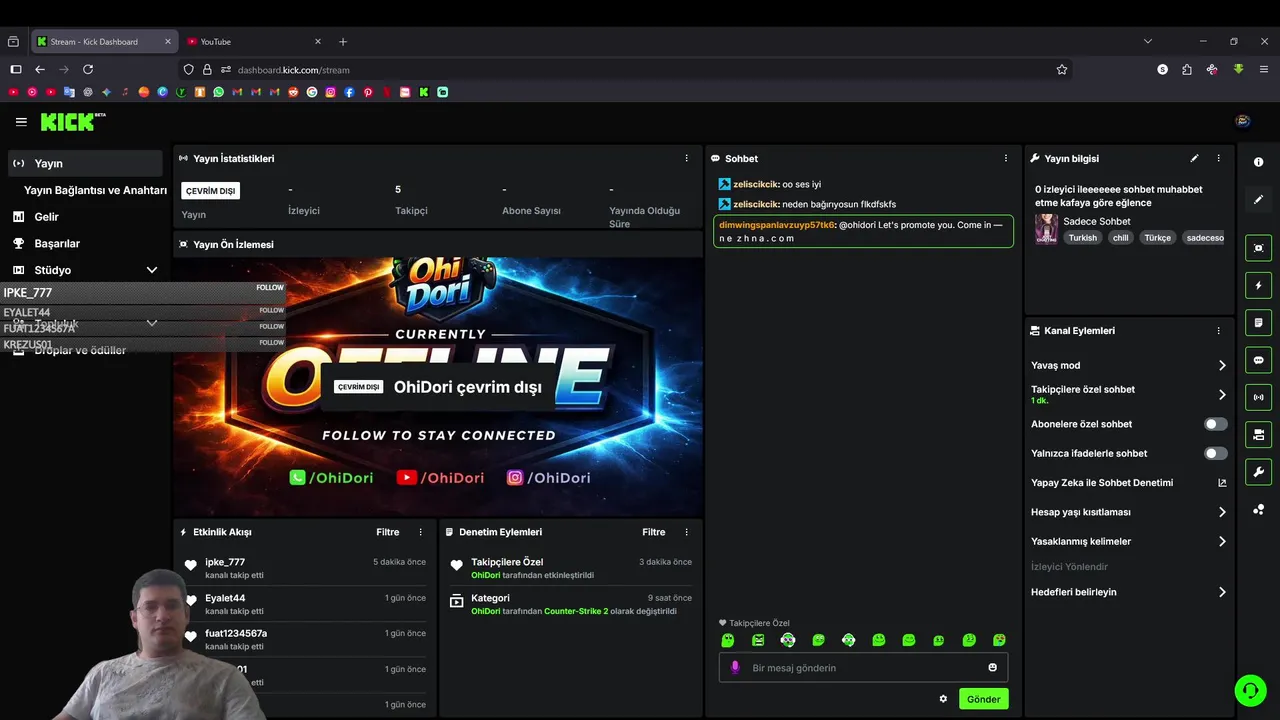1280x720 pixels.
Task: Click the stream preview frame icon in right sidebar
Action: [1258, 248]
